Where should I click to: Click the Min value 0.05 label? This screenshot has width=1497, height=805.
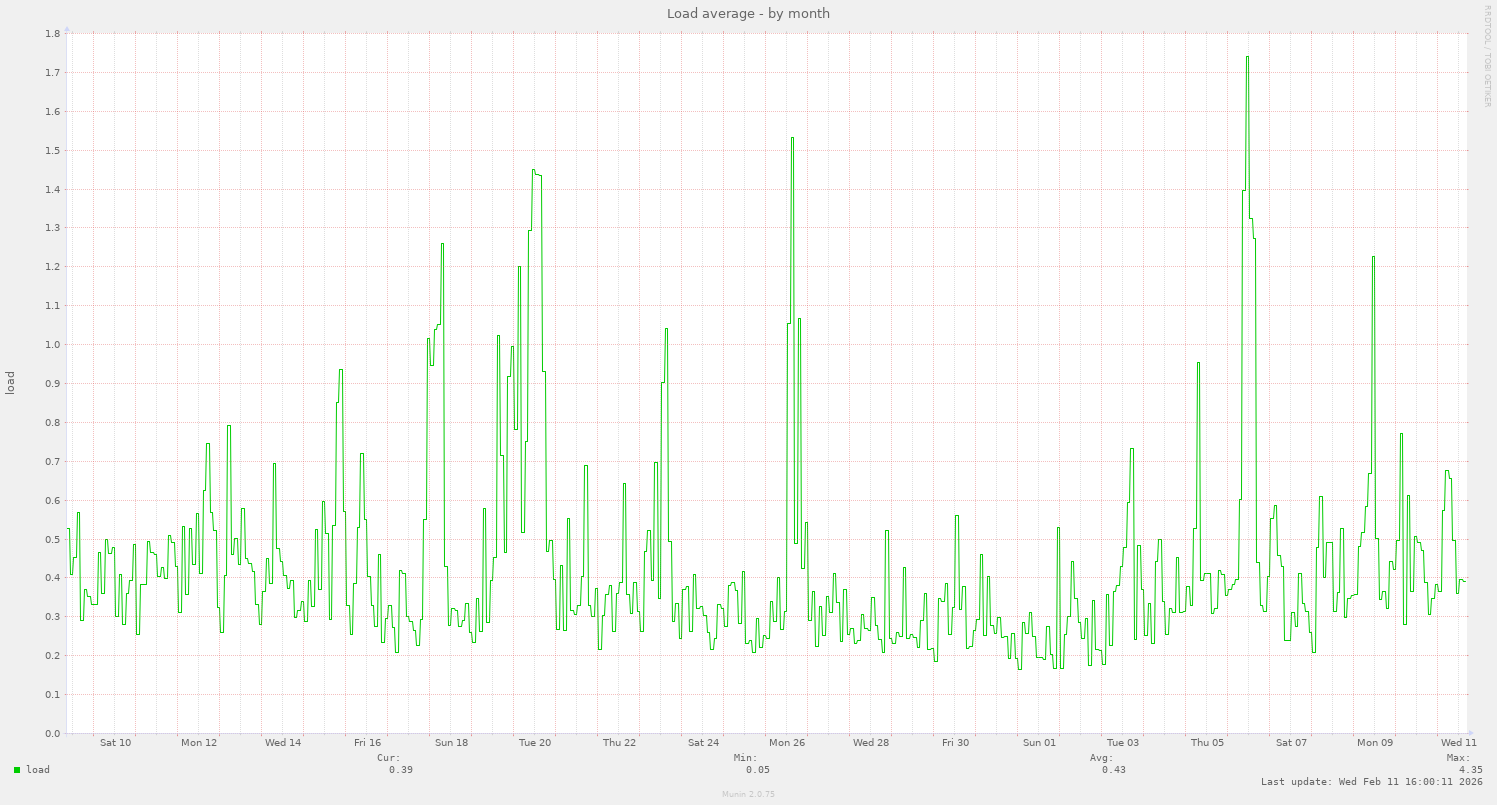click(x=757, y=769)
